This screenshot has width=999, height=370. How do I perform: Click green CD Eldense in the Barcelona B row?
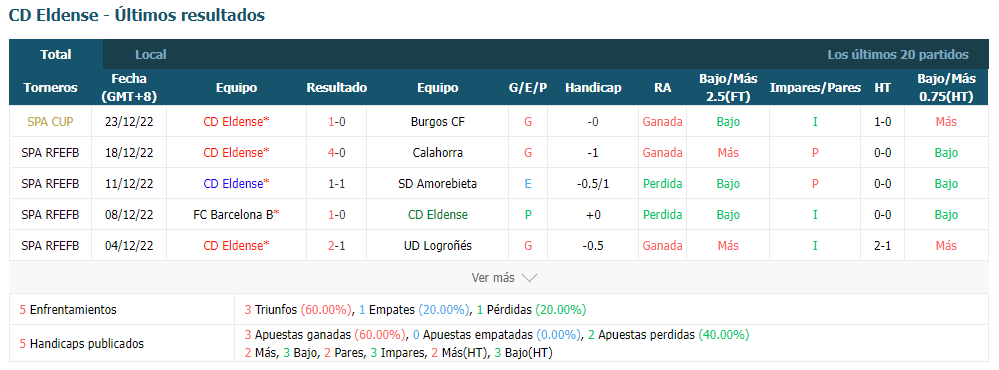click(438, 215)
